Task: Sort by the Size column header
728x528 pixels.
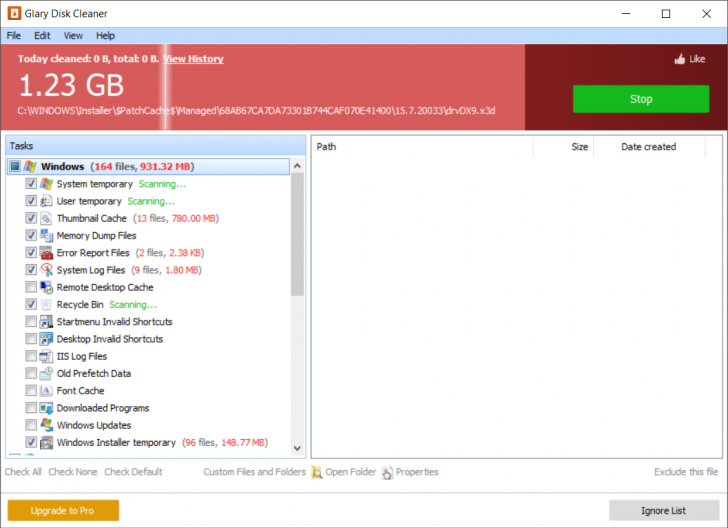Action: click(x=563, y=147)
